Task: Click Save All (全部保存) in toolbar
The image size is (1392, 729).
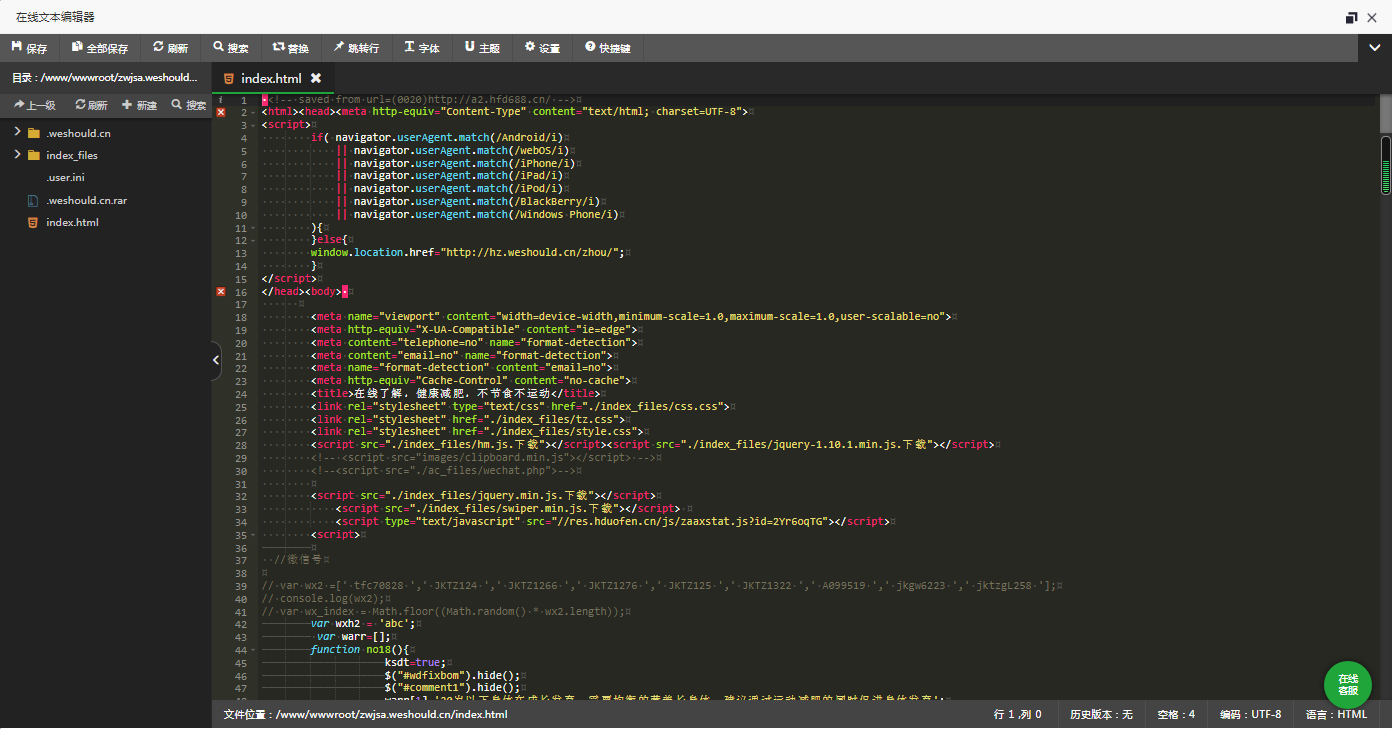Action: (100, 48)
